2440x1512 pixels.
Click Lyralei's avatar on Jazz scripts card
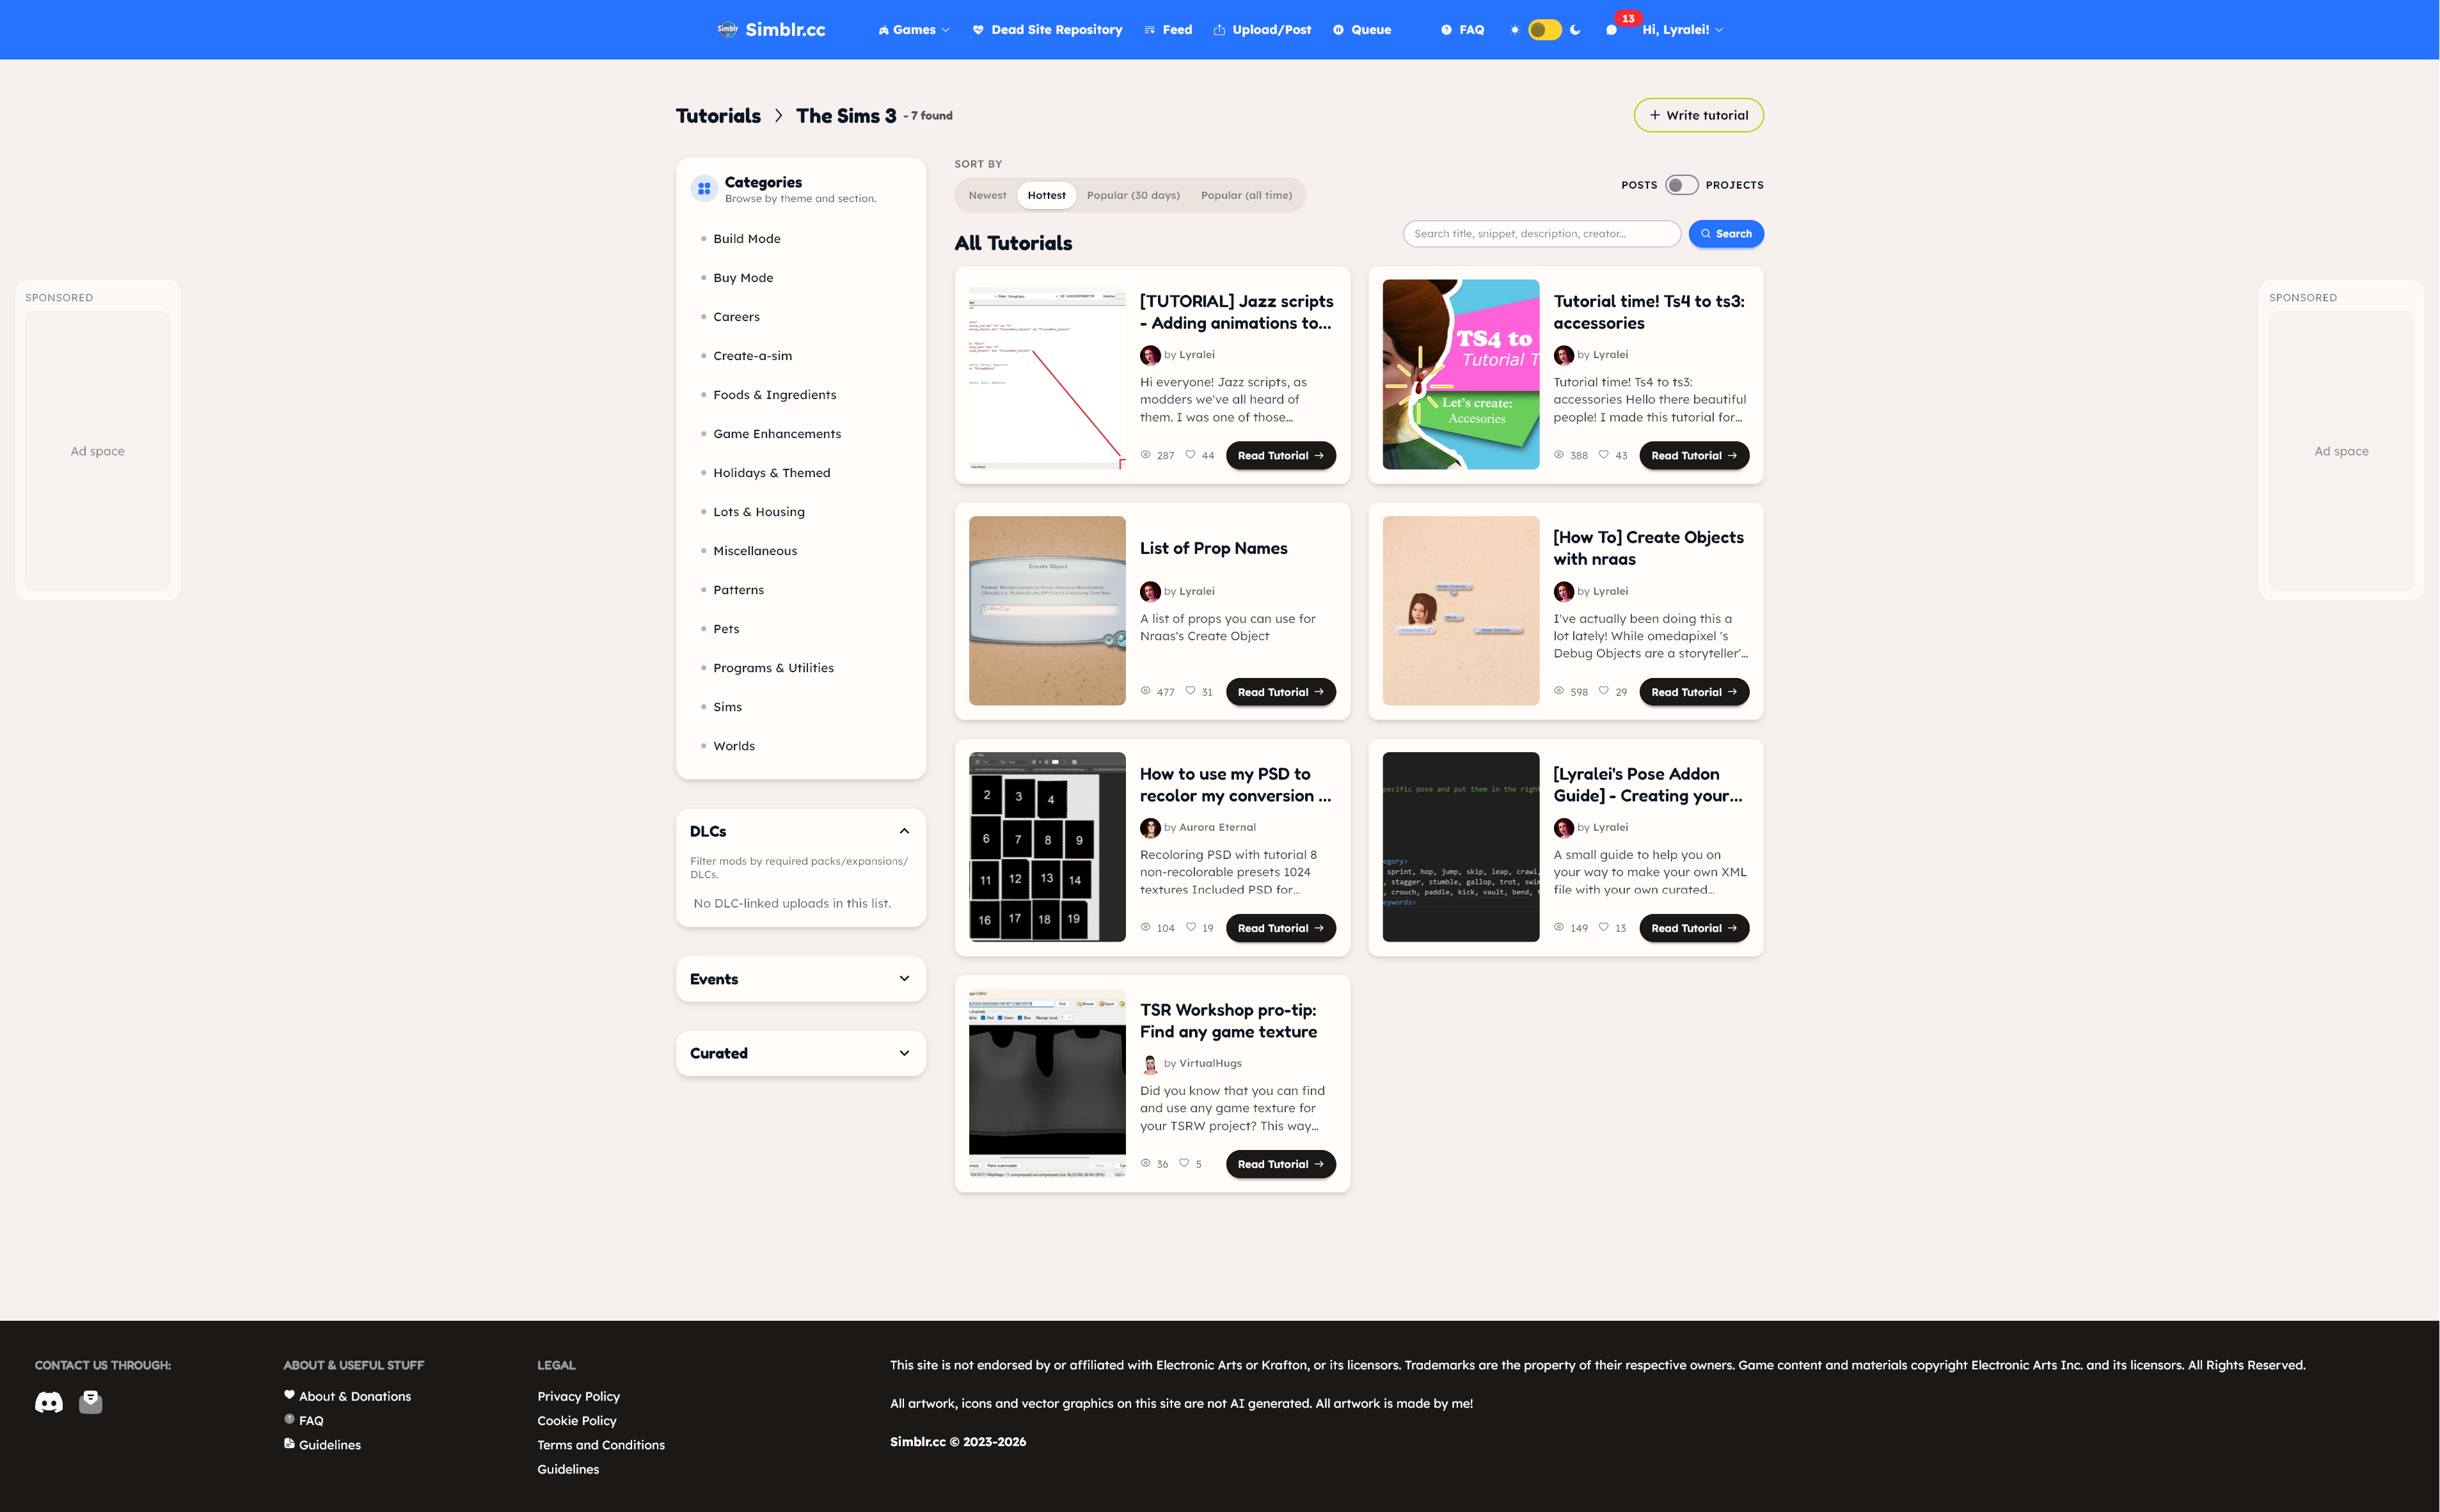(1150, 355)
